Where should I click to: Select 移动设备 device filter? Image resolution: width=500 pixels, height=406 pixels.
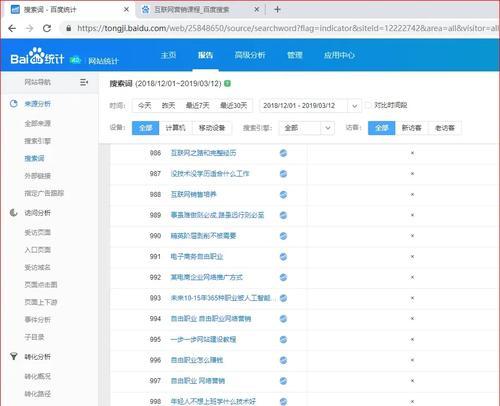coord(212,128)
